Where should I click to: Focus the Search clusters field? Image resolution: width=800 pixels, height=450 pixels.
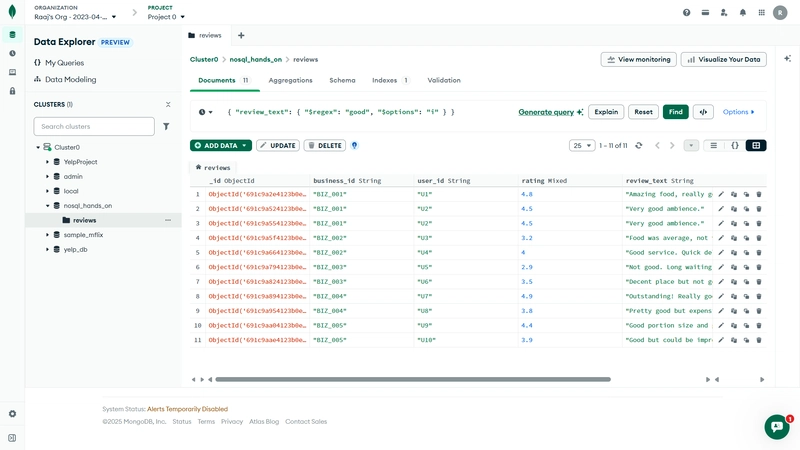(x=94, y=126)
